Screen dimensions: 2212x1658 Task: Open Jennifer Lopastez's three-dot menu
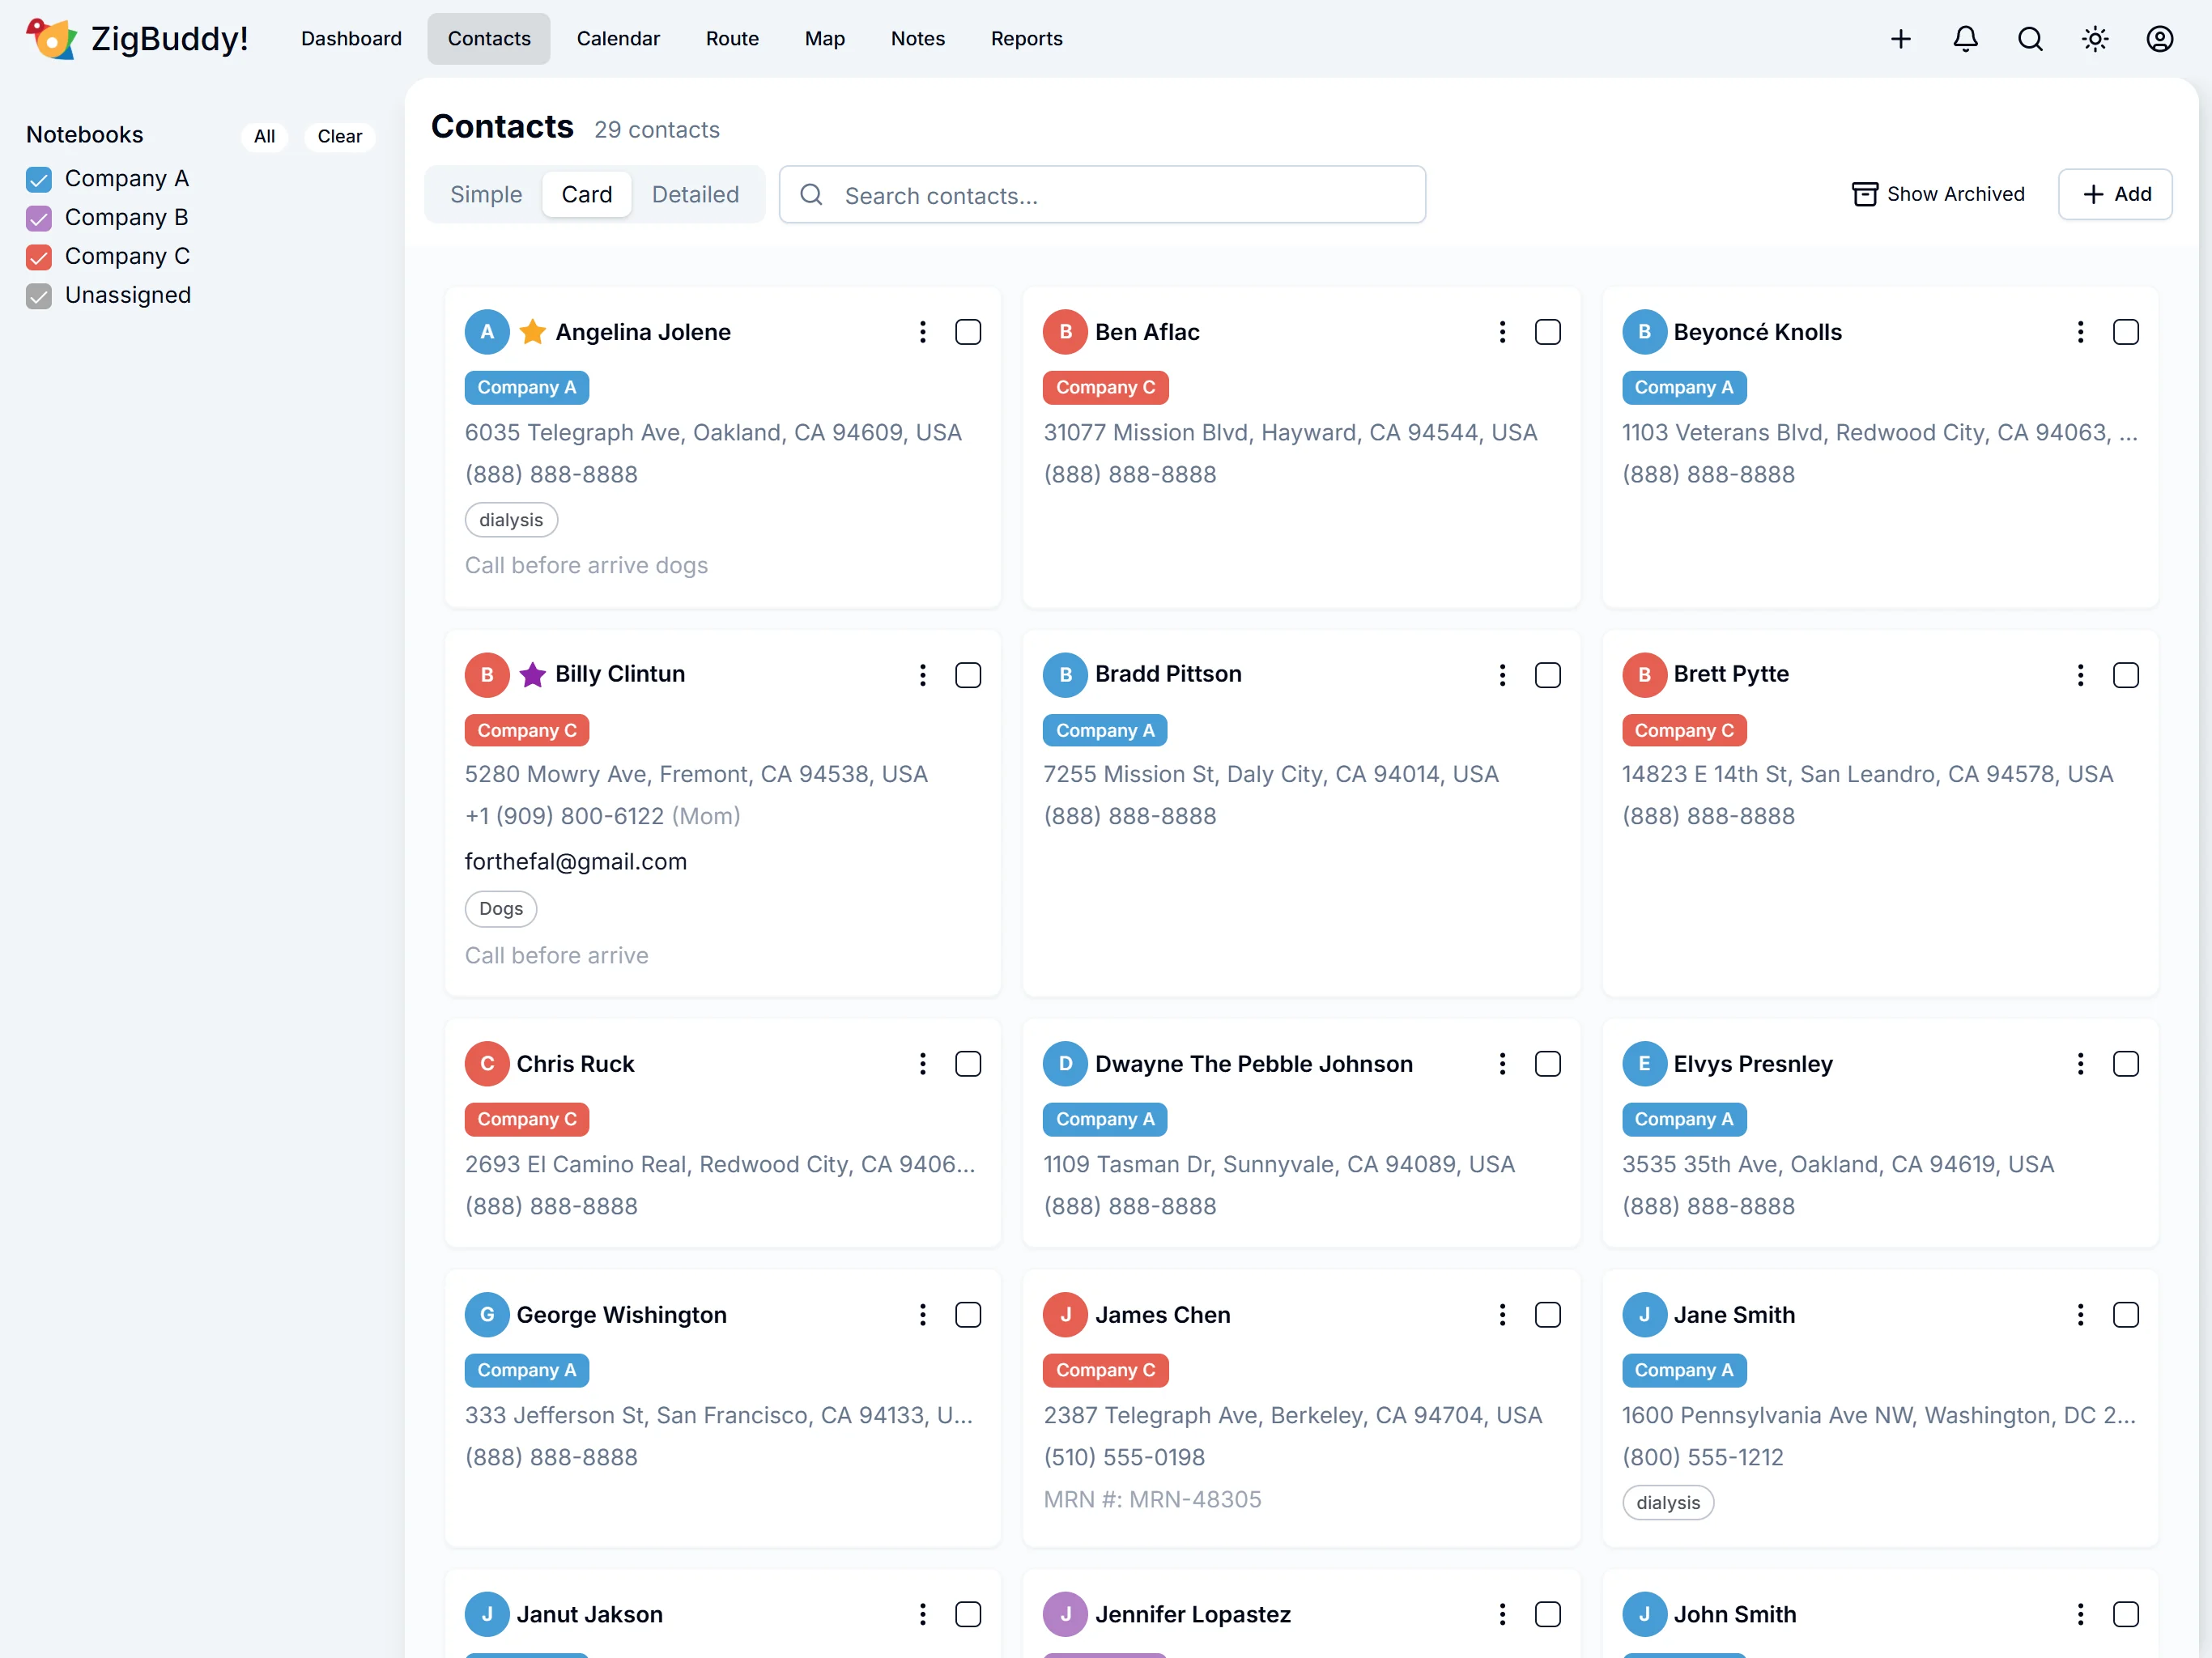coord(1502,1613)
